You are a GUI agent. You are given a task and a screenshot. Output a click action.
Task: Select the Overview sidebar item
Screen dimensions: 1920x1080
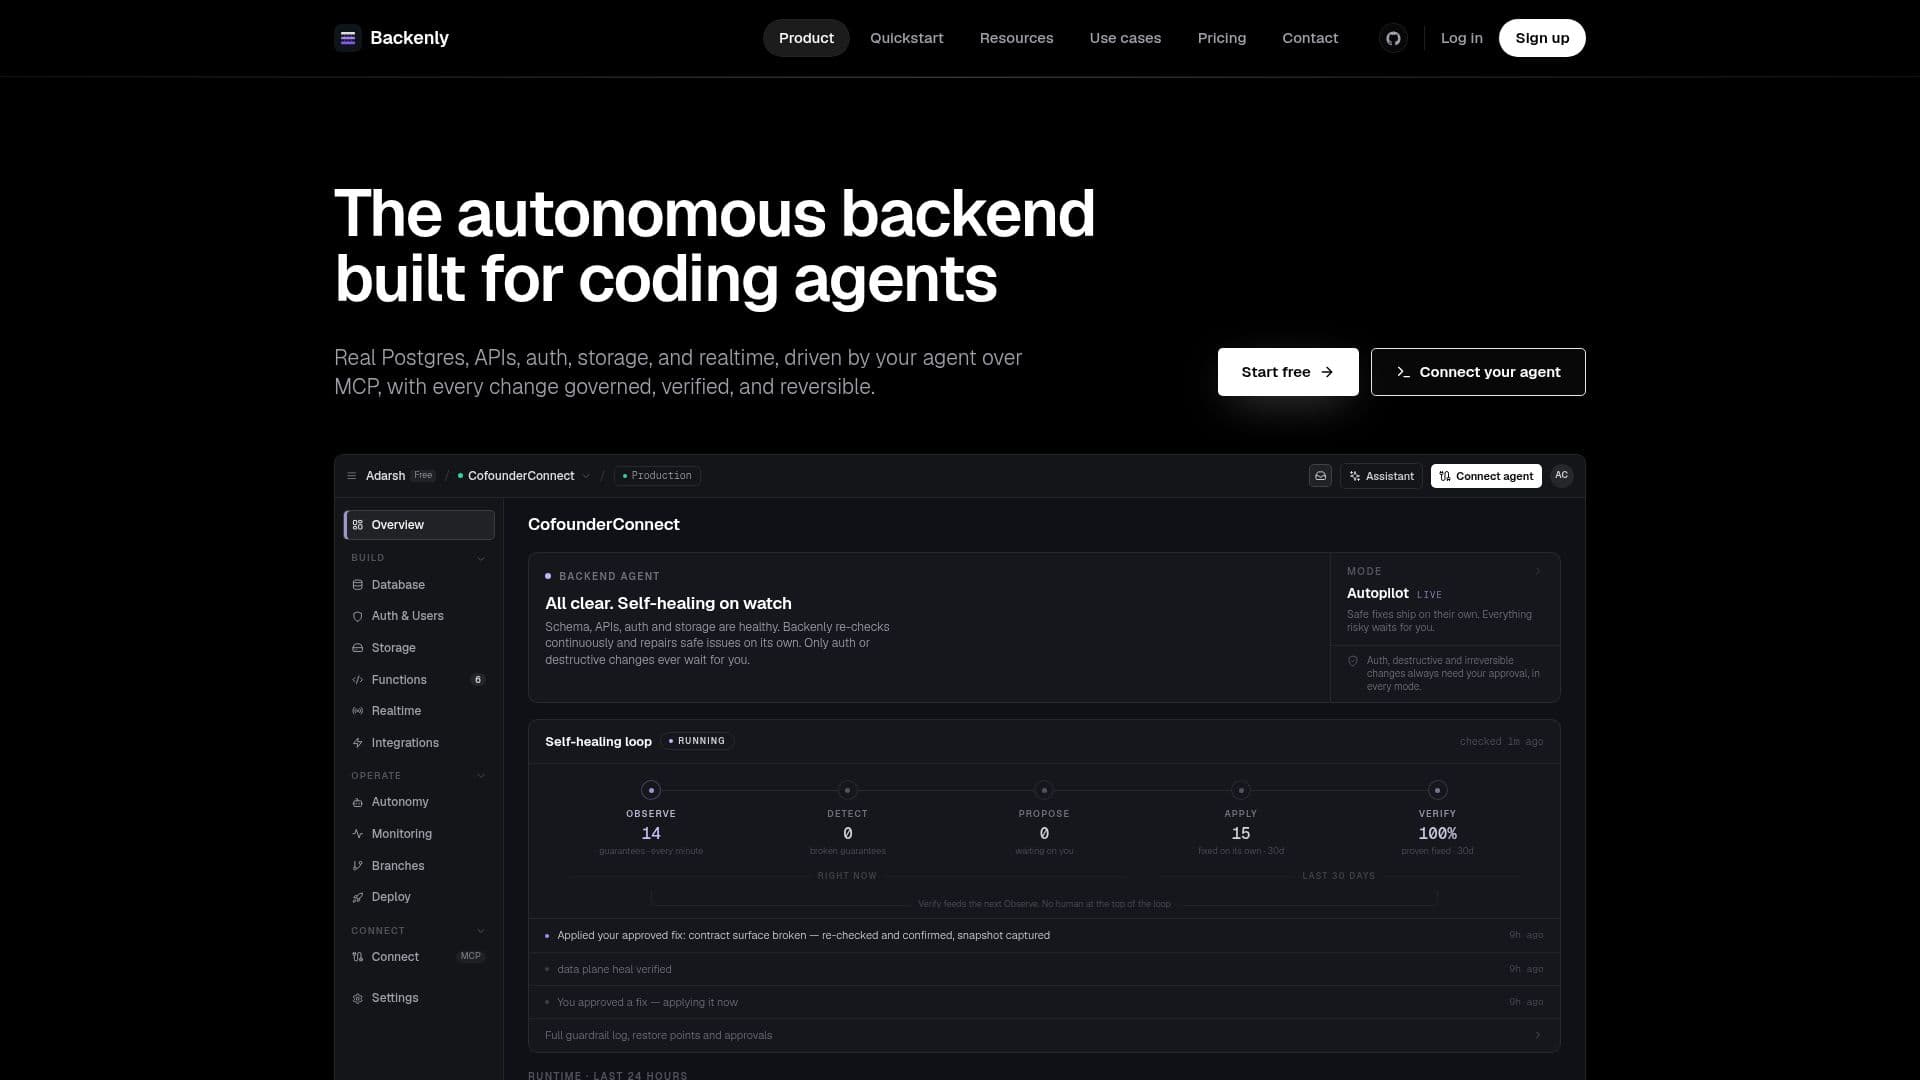click(419, 525)
